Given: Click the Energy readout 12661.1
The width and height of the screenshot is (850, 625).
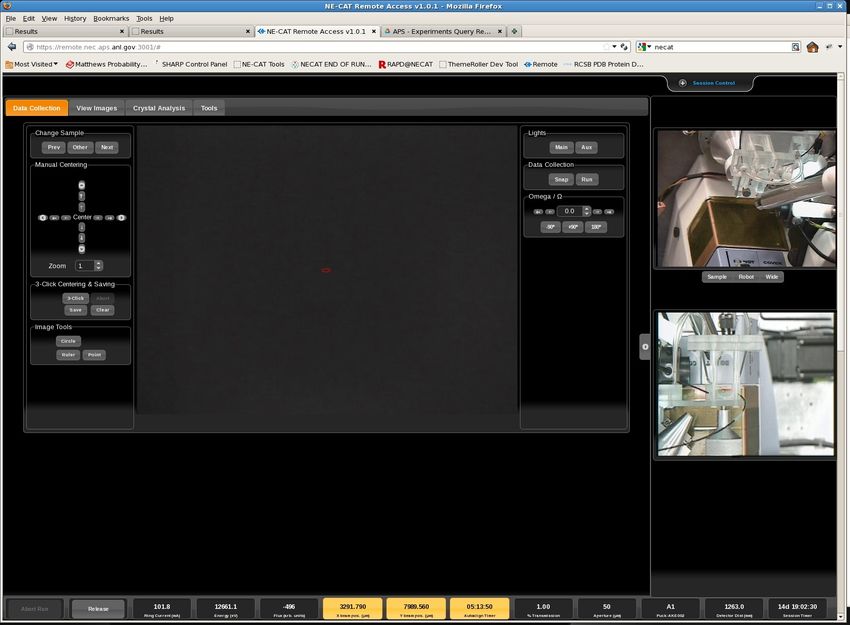Looking at the screenshot, I should pos(226,609).
